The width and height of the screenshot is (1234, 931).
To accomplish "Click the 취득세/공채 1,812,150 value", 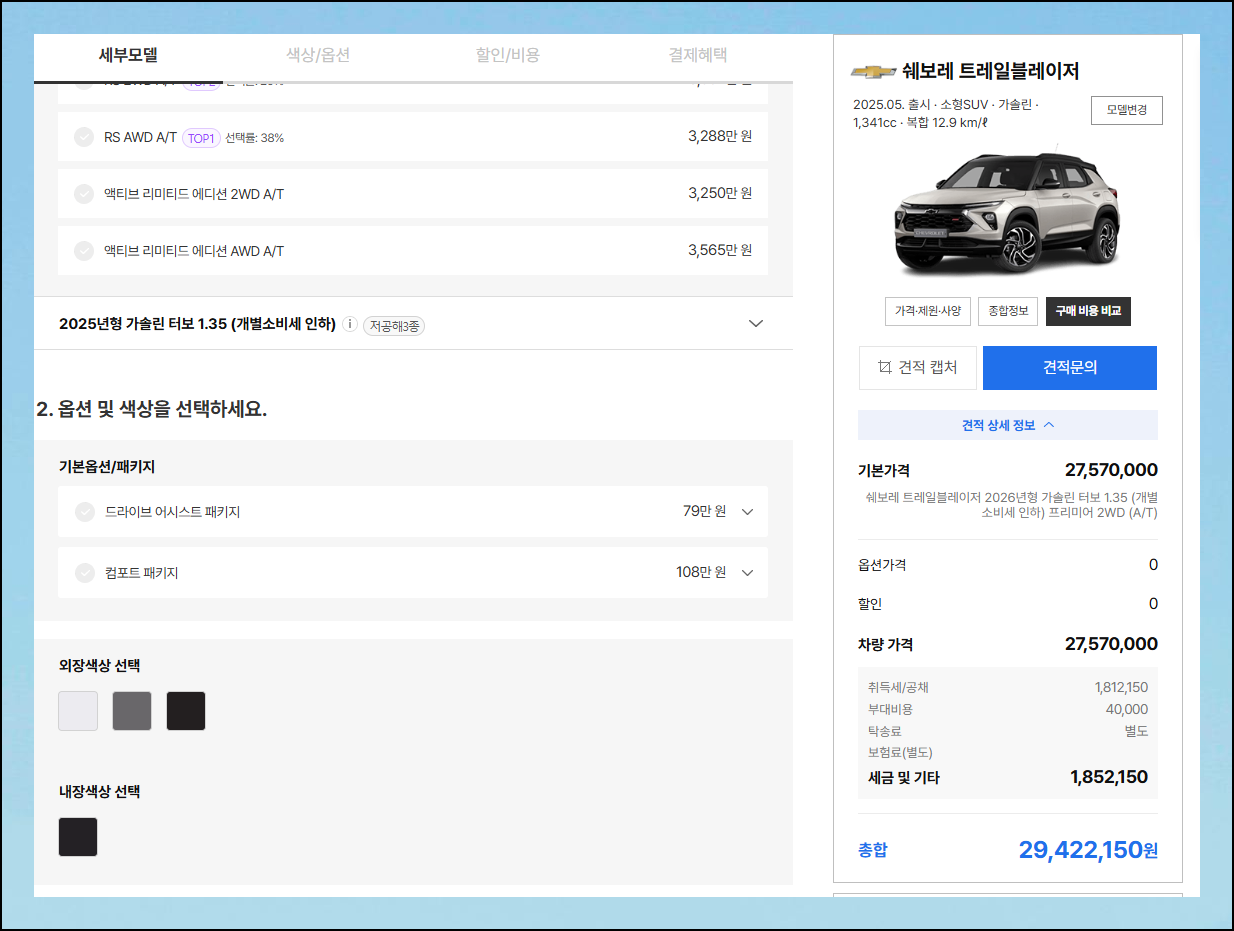I will (1121, 687).
